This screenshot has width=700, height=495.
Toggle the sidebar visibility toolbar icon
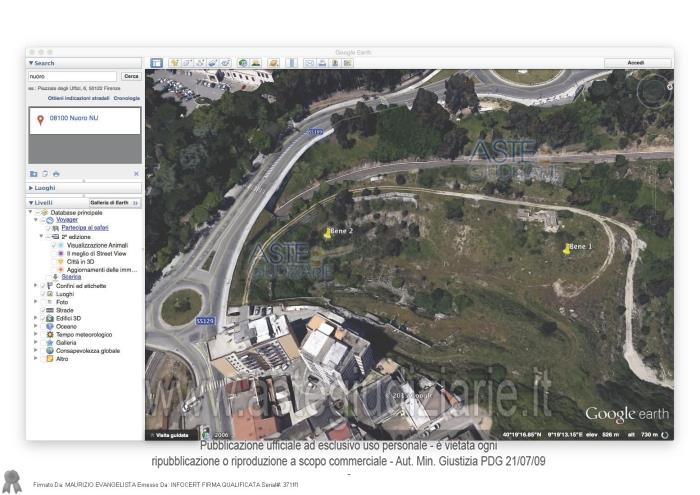(x=156, y=63)
